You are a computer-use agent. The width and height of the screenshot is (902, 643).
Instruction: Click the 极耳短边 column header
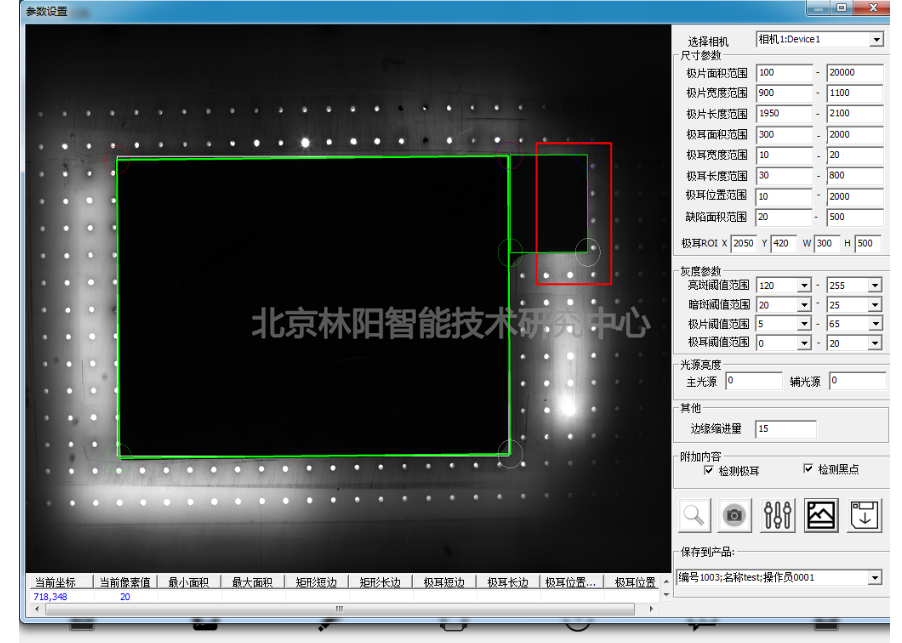point(444,582)
